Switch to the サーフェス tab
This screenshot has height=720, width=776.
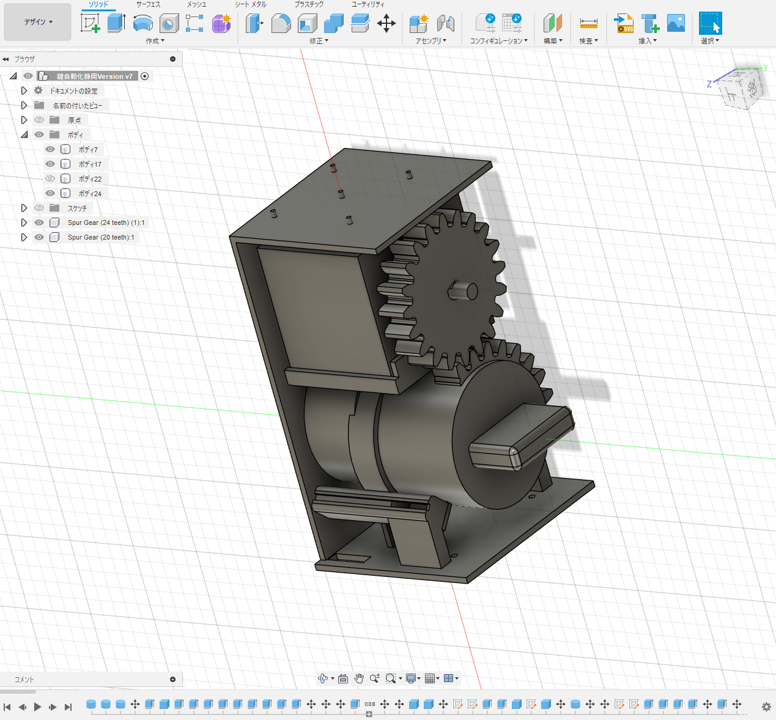tap(148, 5)
